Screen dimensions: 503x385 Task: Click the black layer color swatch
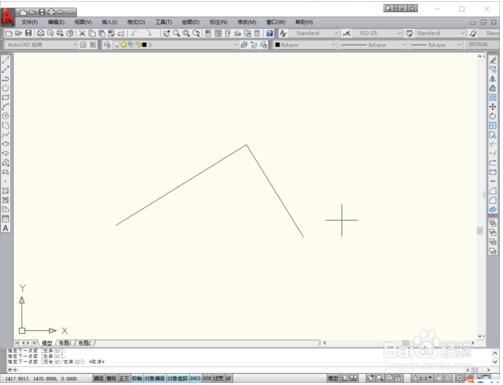click(144, 45)
